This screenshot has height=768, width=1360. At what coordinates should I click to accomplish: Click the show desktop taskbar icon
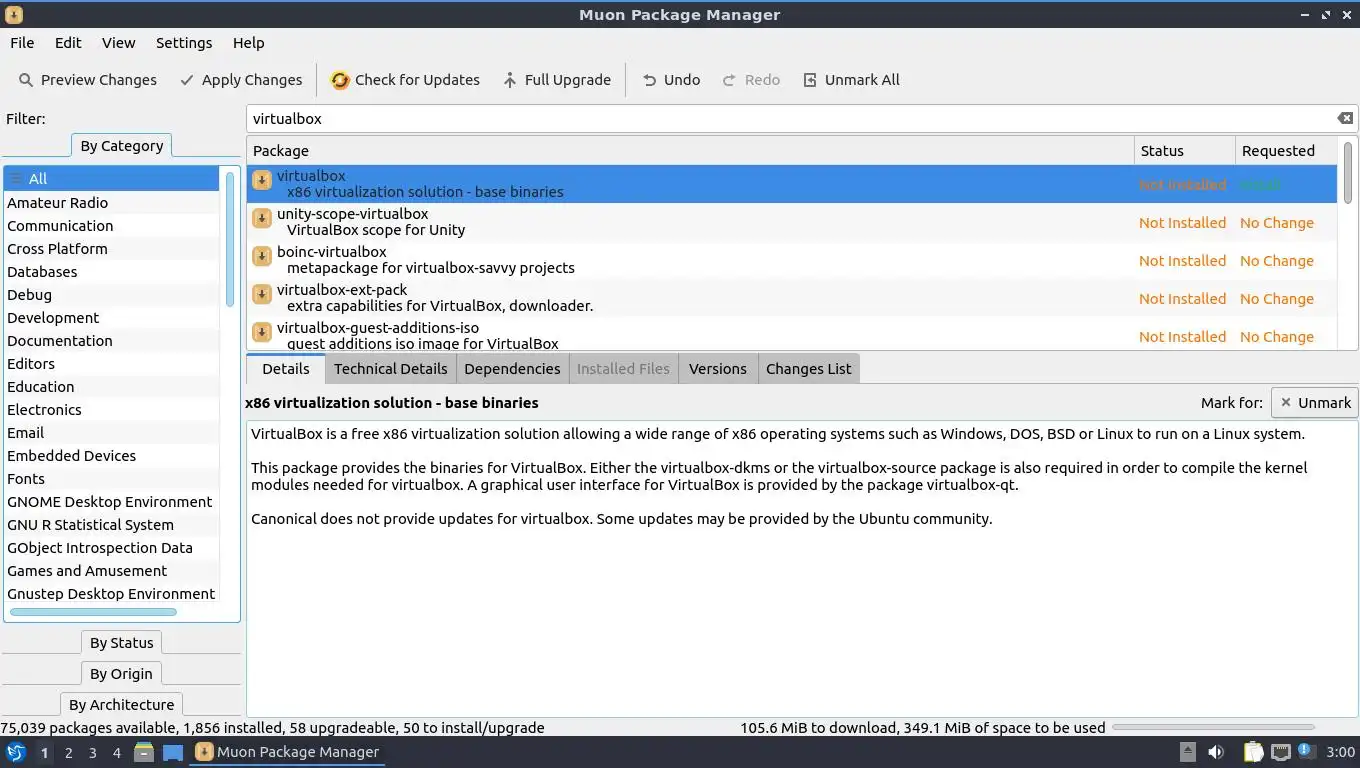[x=173, y=752]
